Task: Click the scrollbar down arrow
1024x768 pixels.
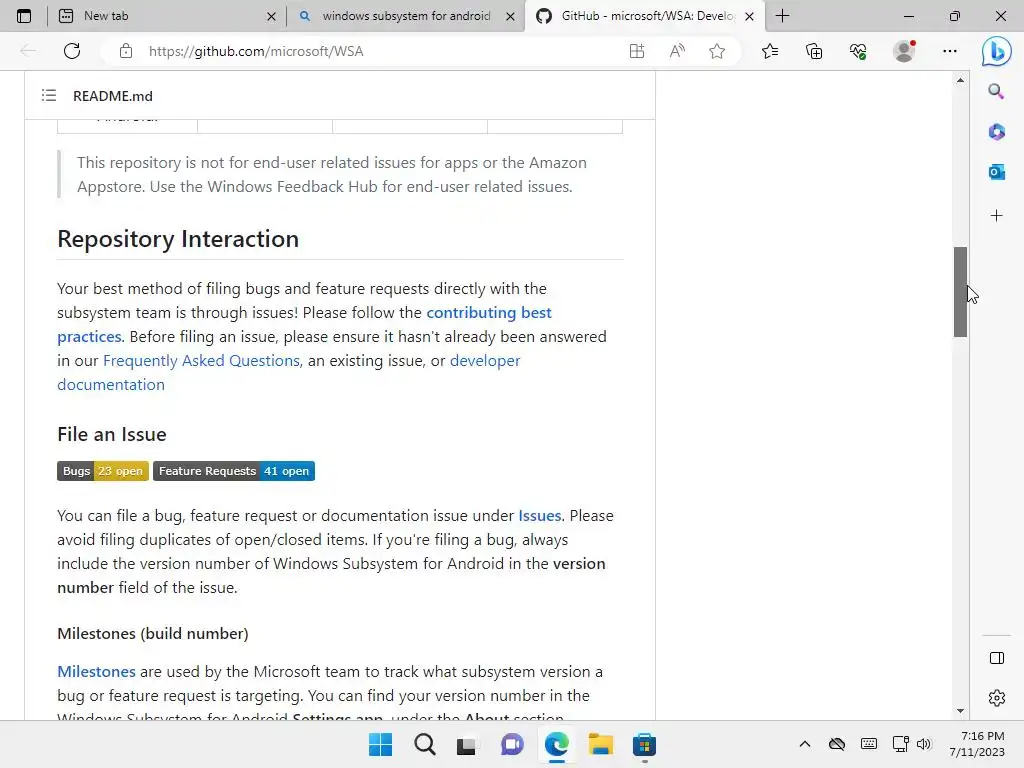Action: click(960, 711)
